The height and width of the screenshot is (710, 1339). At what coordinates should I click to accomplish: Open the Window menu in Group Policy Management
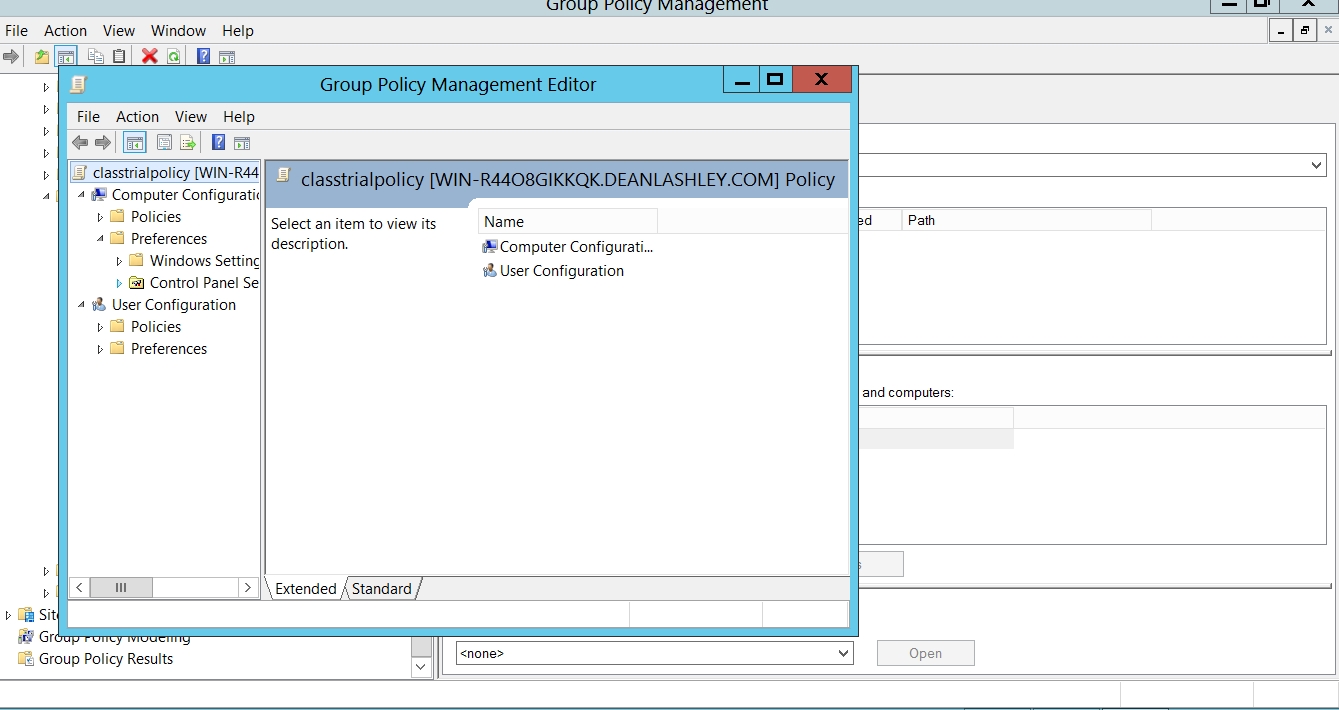[x=178, y=31]
